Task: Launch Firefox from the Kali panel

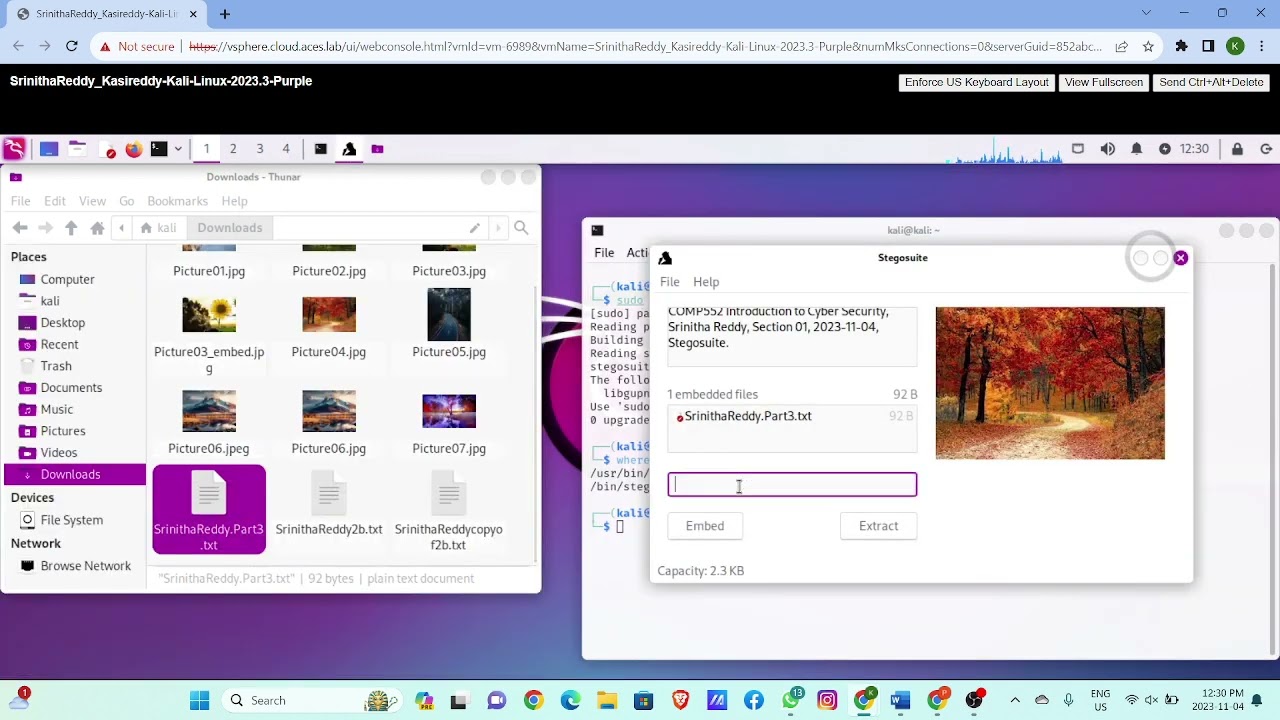Action: click(x=133, y=149)
